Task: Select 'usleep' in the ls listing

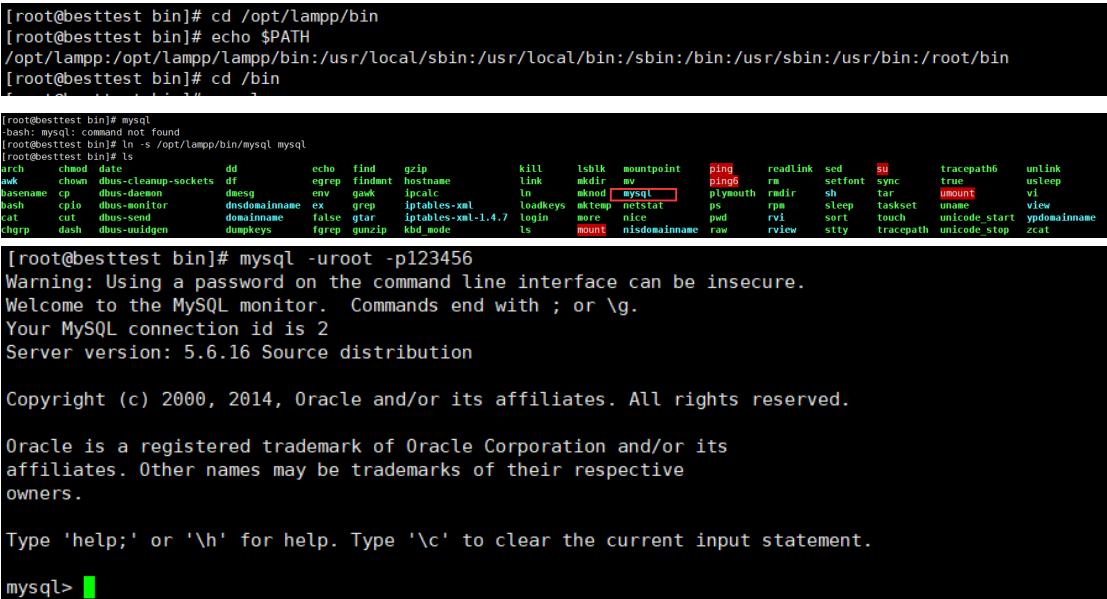Action: click(1043, 181)
